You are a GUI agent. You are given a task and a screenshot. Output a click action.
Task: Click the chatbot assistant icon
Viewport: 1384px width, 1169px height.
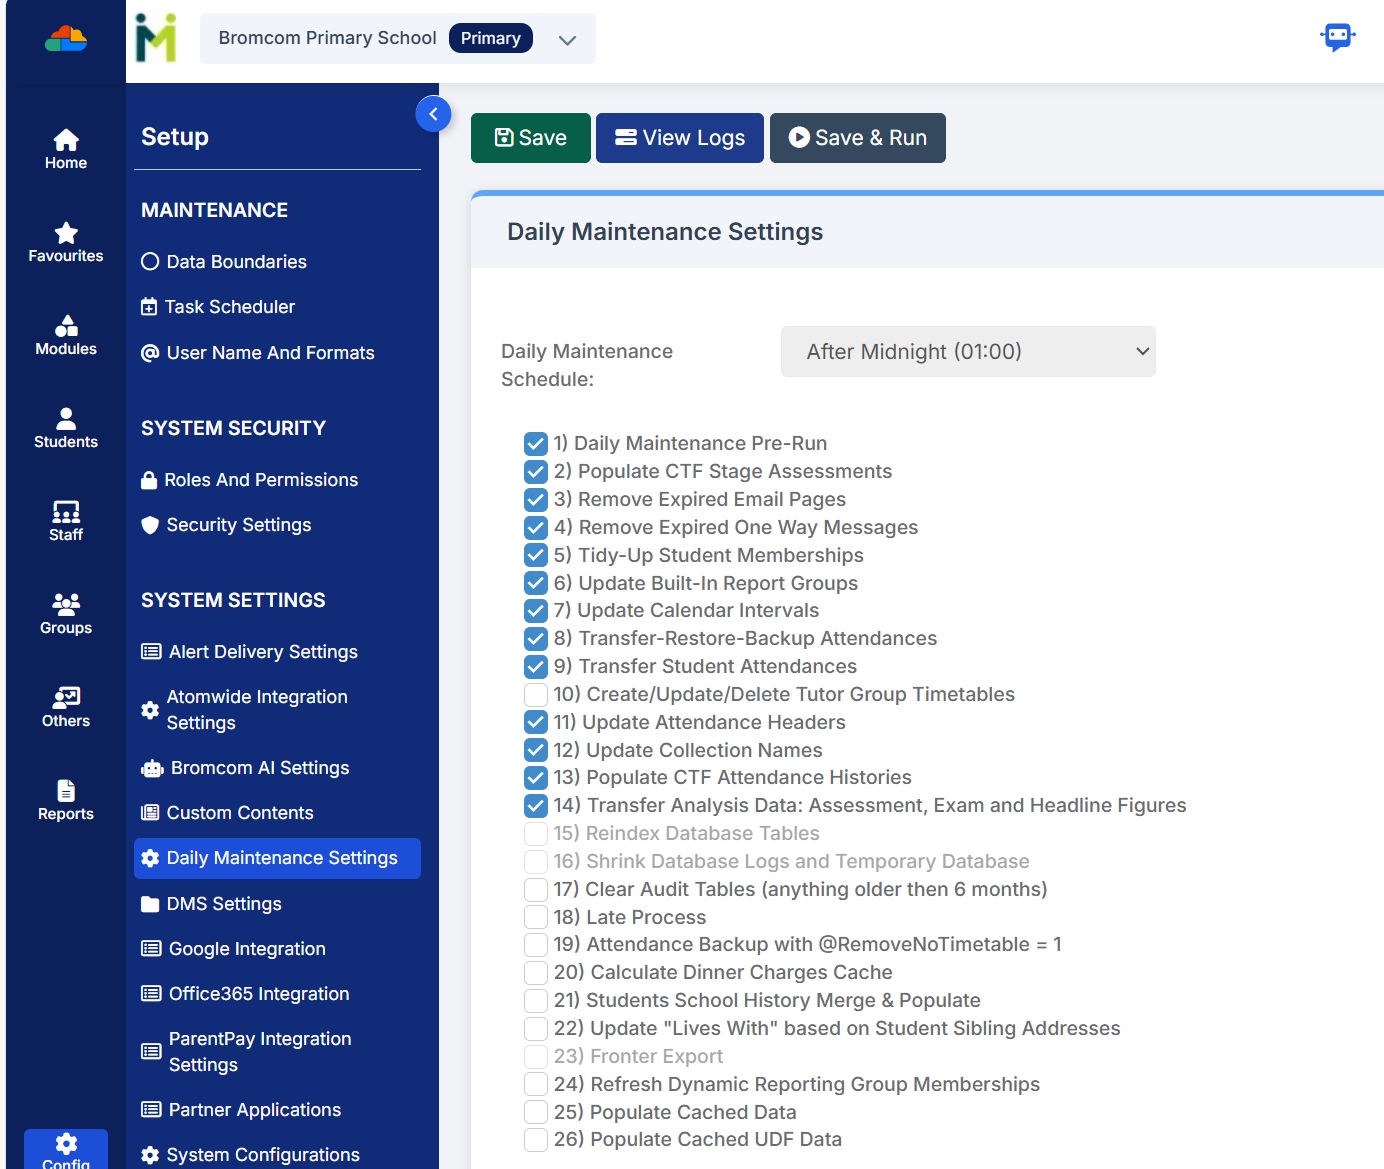coord(1337,38)
